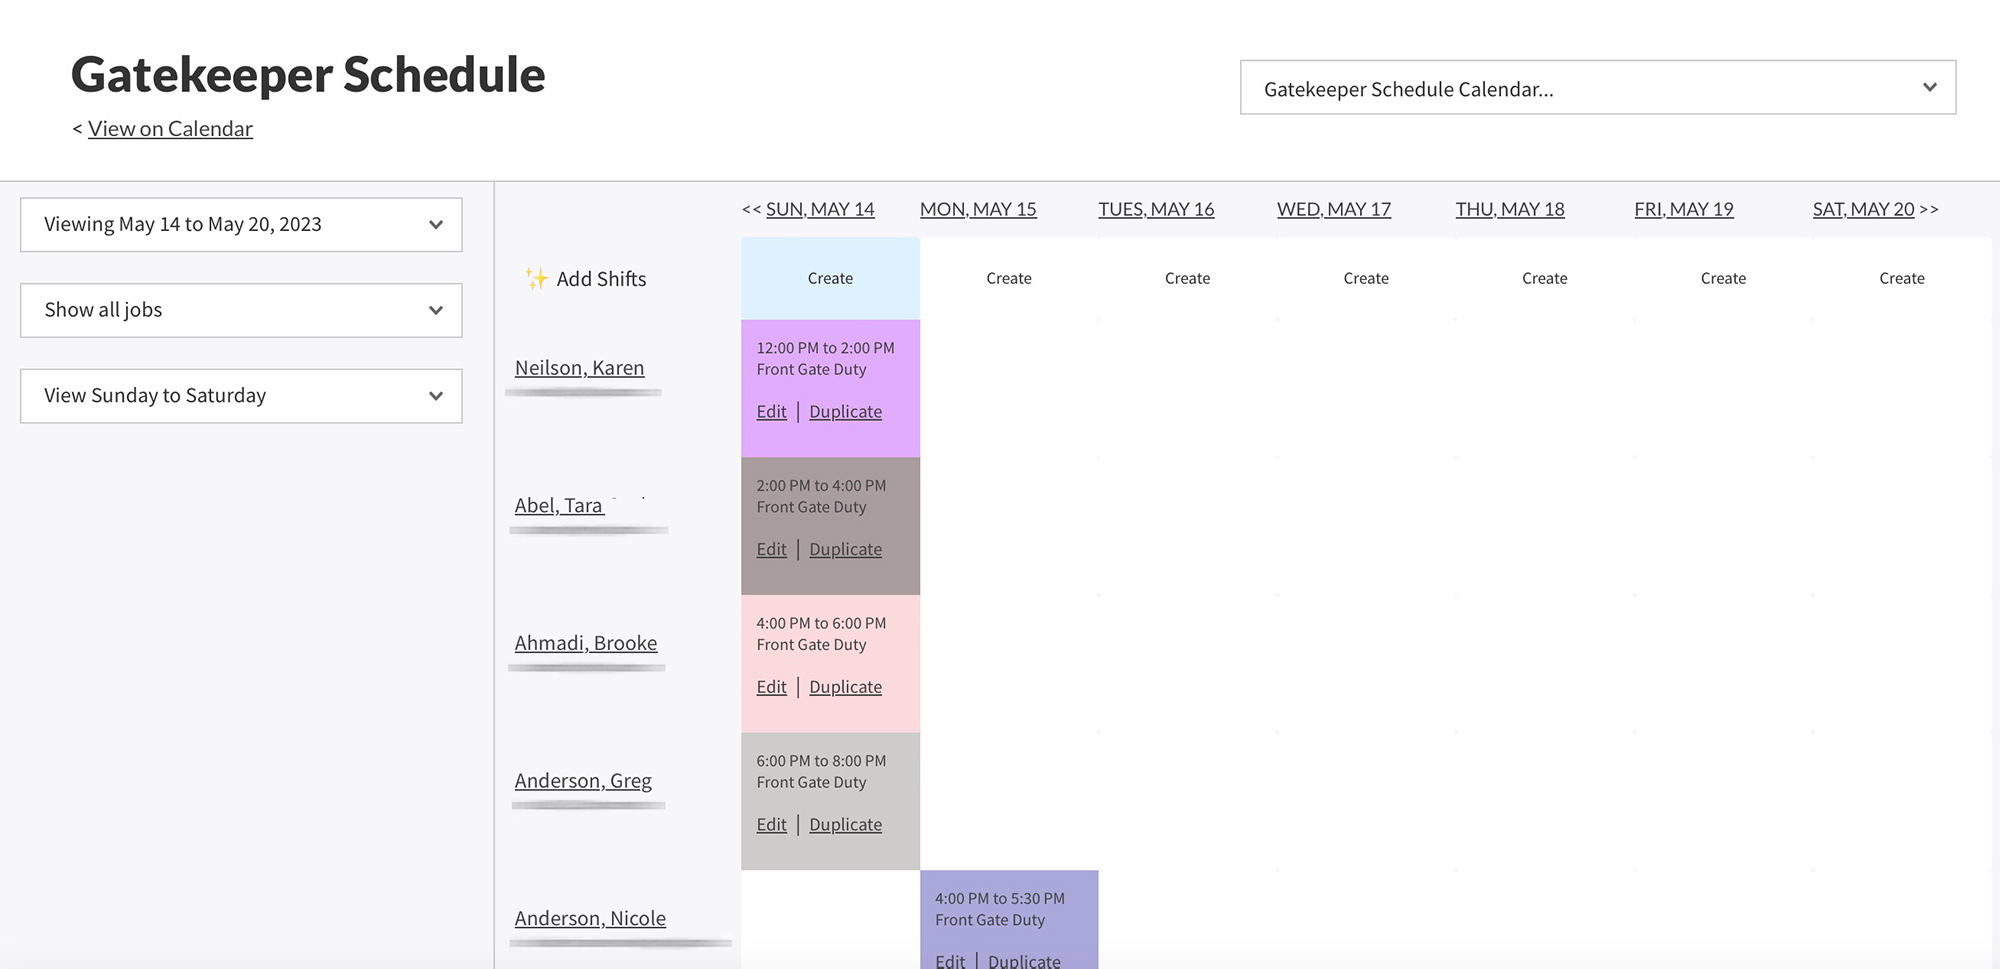Create a shift for Wednesday May 17
The height and width of the screenshot is (969, 2000).
(x=1365, y=279)
